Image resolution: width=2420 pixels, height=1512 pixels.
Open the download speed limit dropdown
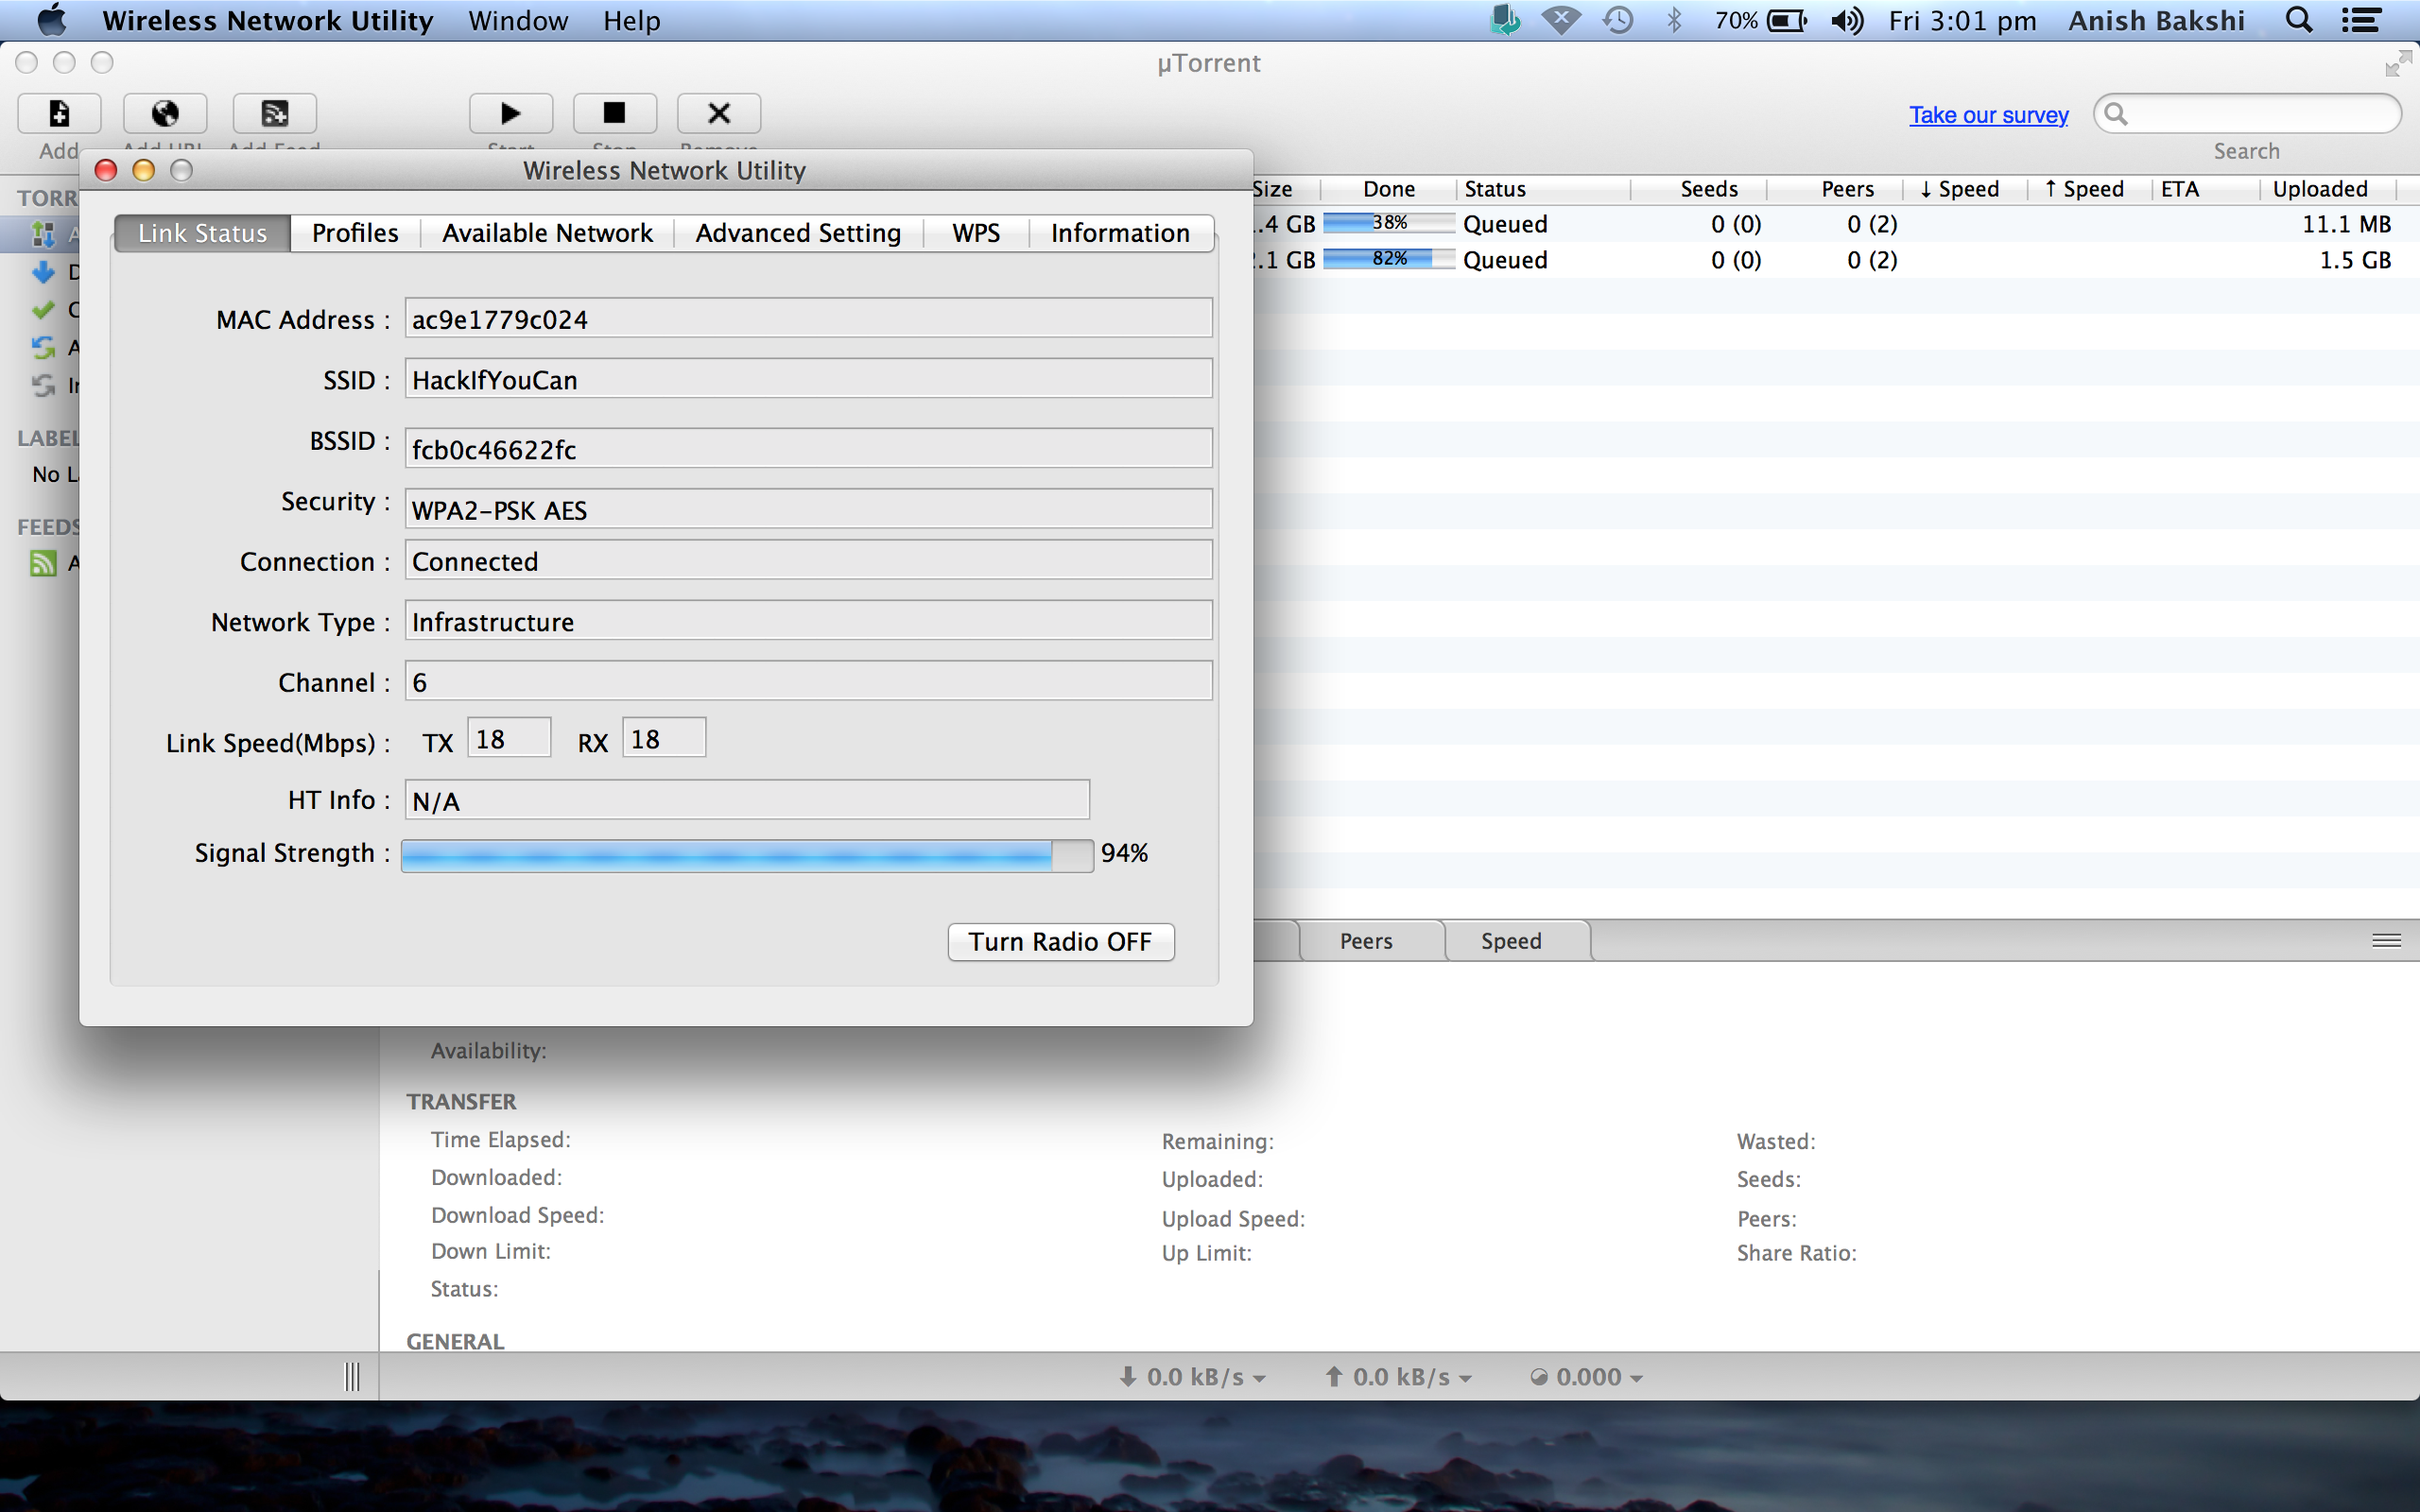point(1192,1378)
